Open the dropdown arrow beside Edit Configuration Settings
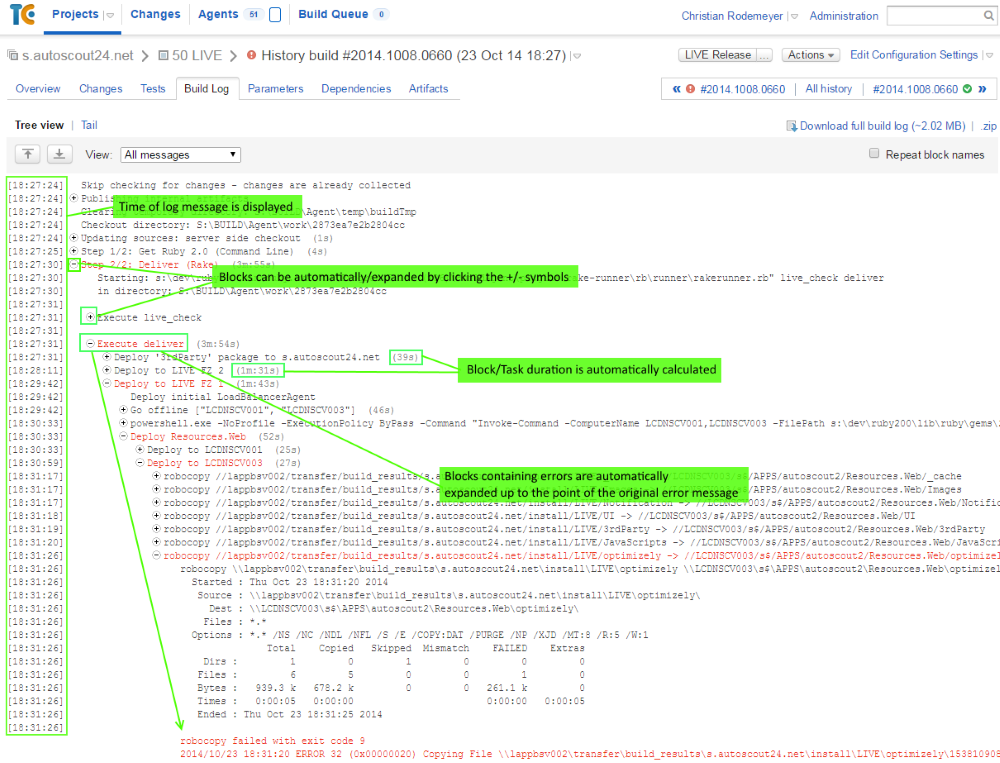Screen dimensions: 1000x763 click(989, 56)
